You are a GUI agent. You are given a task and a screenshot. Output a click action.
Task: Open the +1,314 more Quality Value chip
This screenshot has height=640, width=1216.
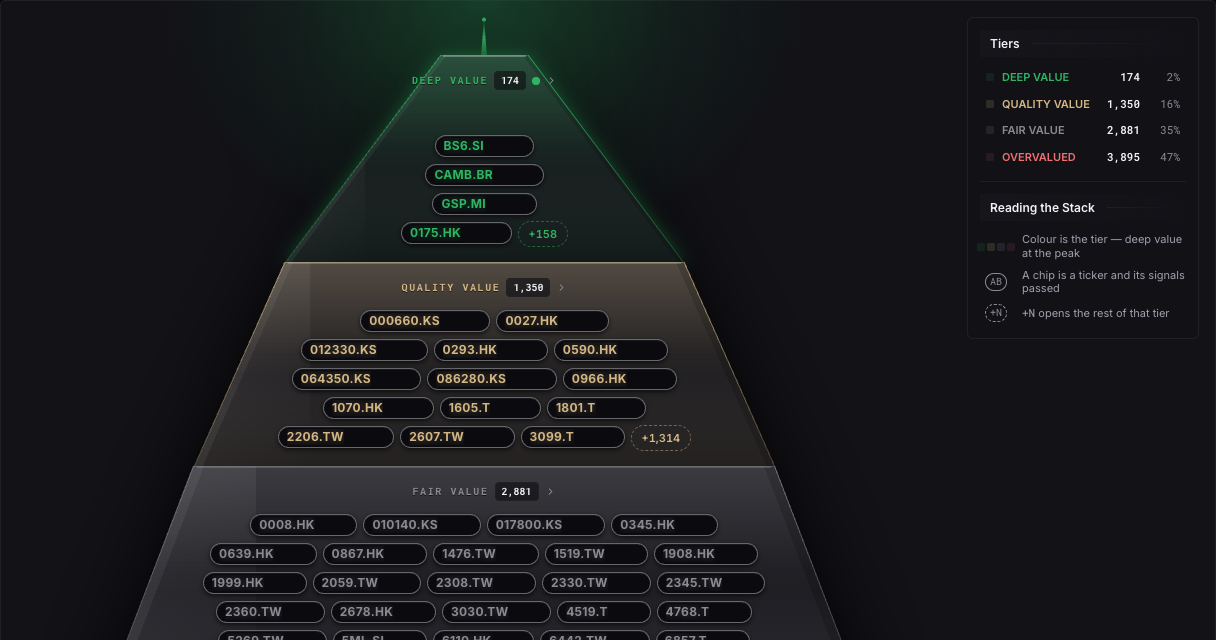[x=661, y=438]
